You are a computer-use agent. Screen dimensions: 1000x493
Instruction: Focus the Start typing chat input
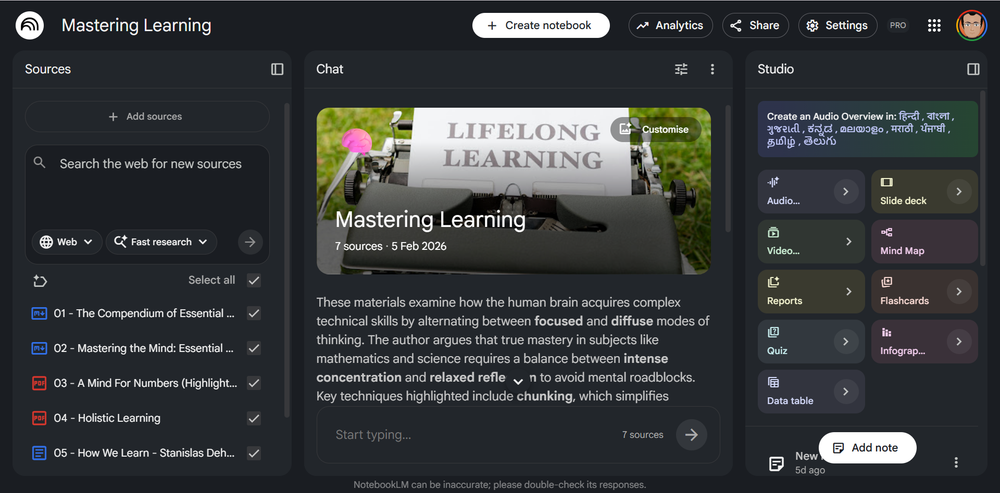pyautogui.click(x=472, y=435)
